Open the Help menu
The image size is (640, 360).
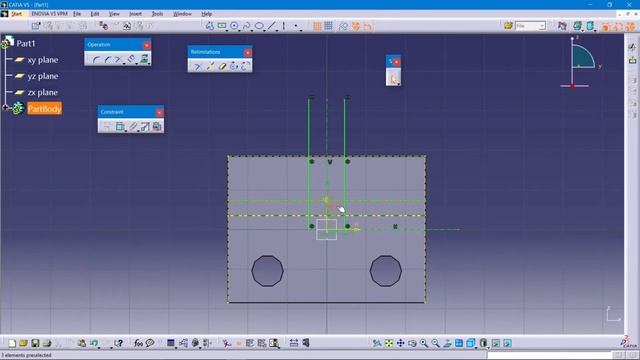click(x=207, y=14)
